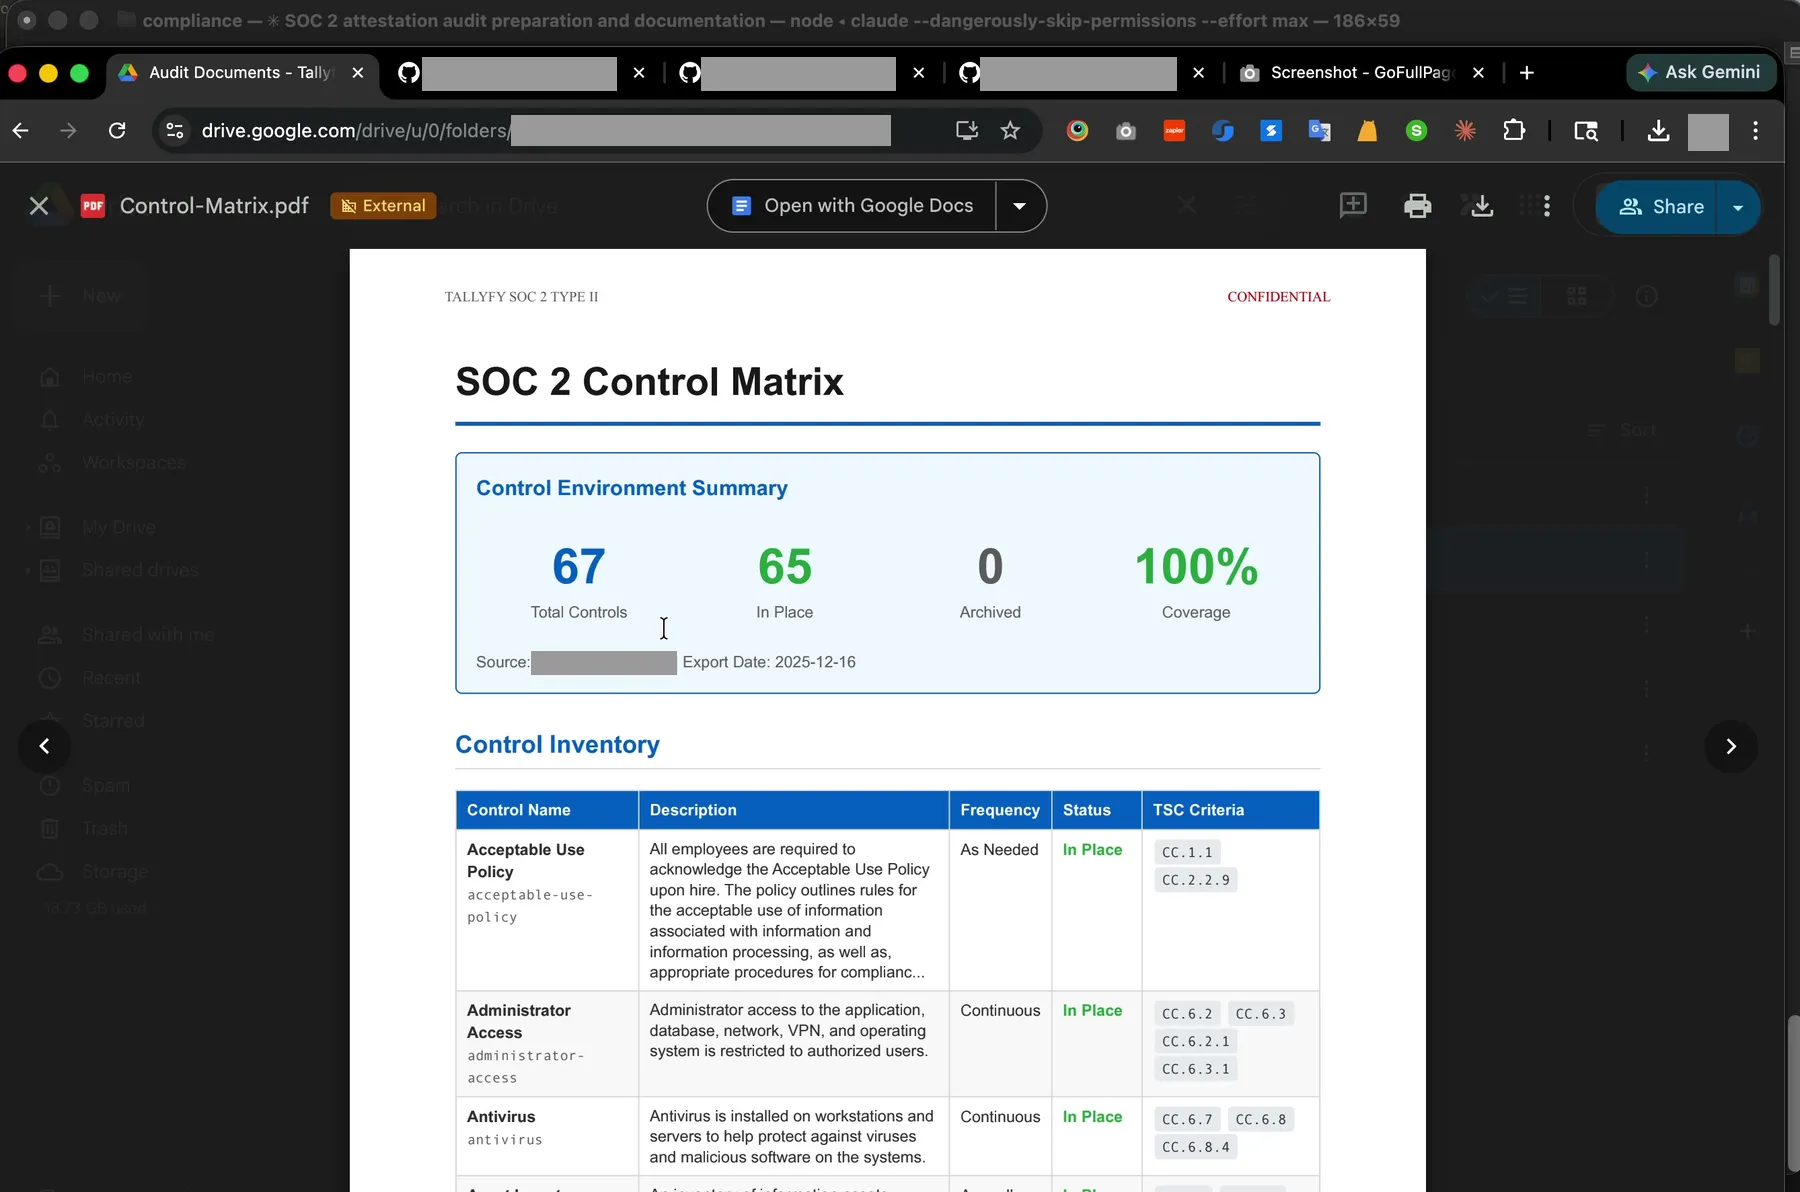Image resolution: width=1800 pixels, height=1192 pixels.
Task: Open Chrome three-dot menu
Action: coord(1756,131)
